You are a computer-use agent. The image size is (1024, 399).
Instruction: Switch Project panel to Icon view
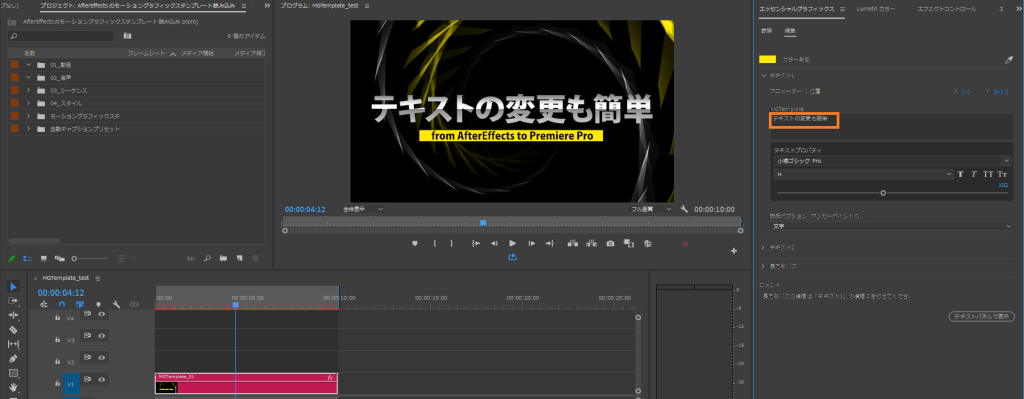point(44,259)
